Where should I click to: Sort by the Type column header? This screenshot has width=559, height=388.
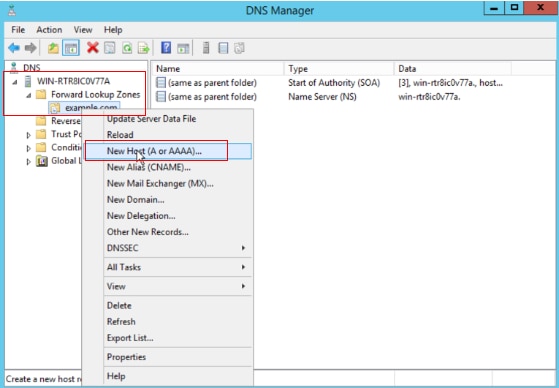(x=339, y=69)
